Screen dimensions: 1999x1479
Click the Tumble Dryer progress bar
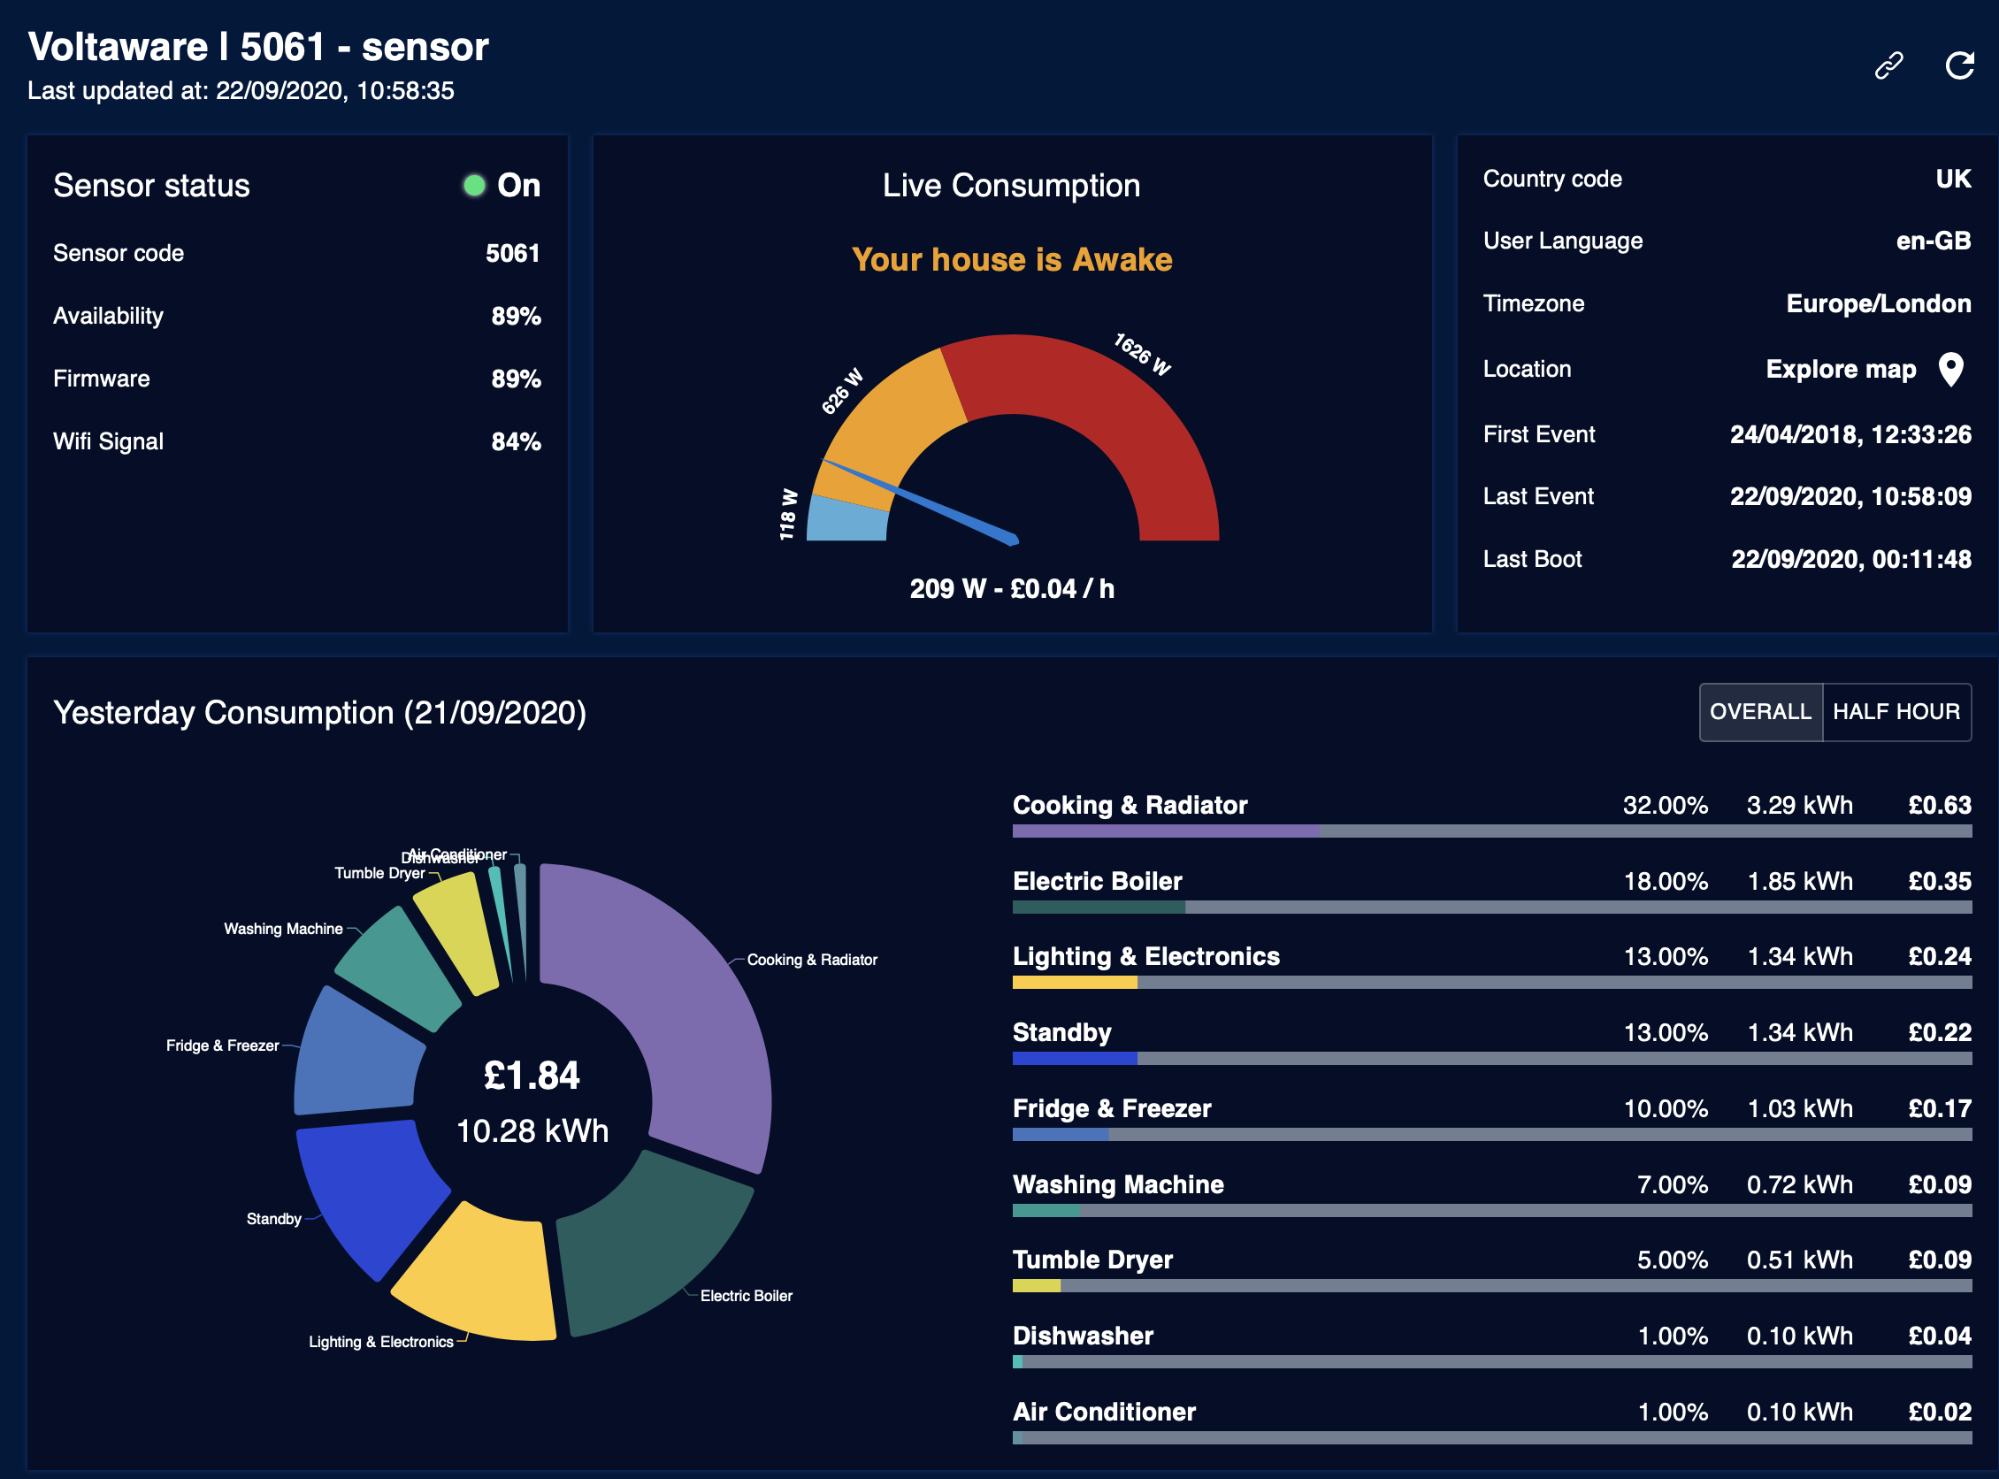pos(1492,1286)
